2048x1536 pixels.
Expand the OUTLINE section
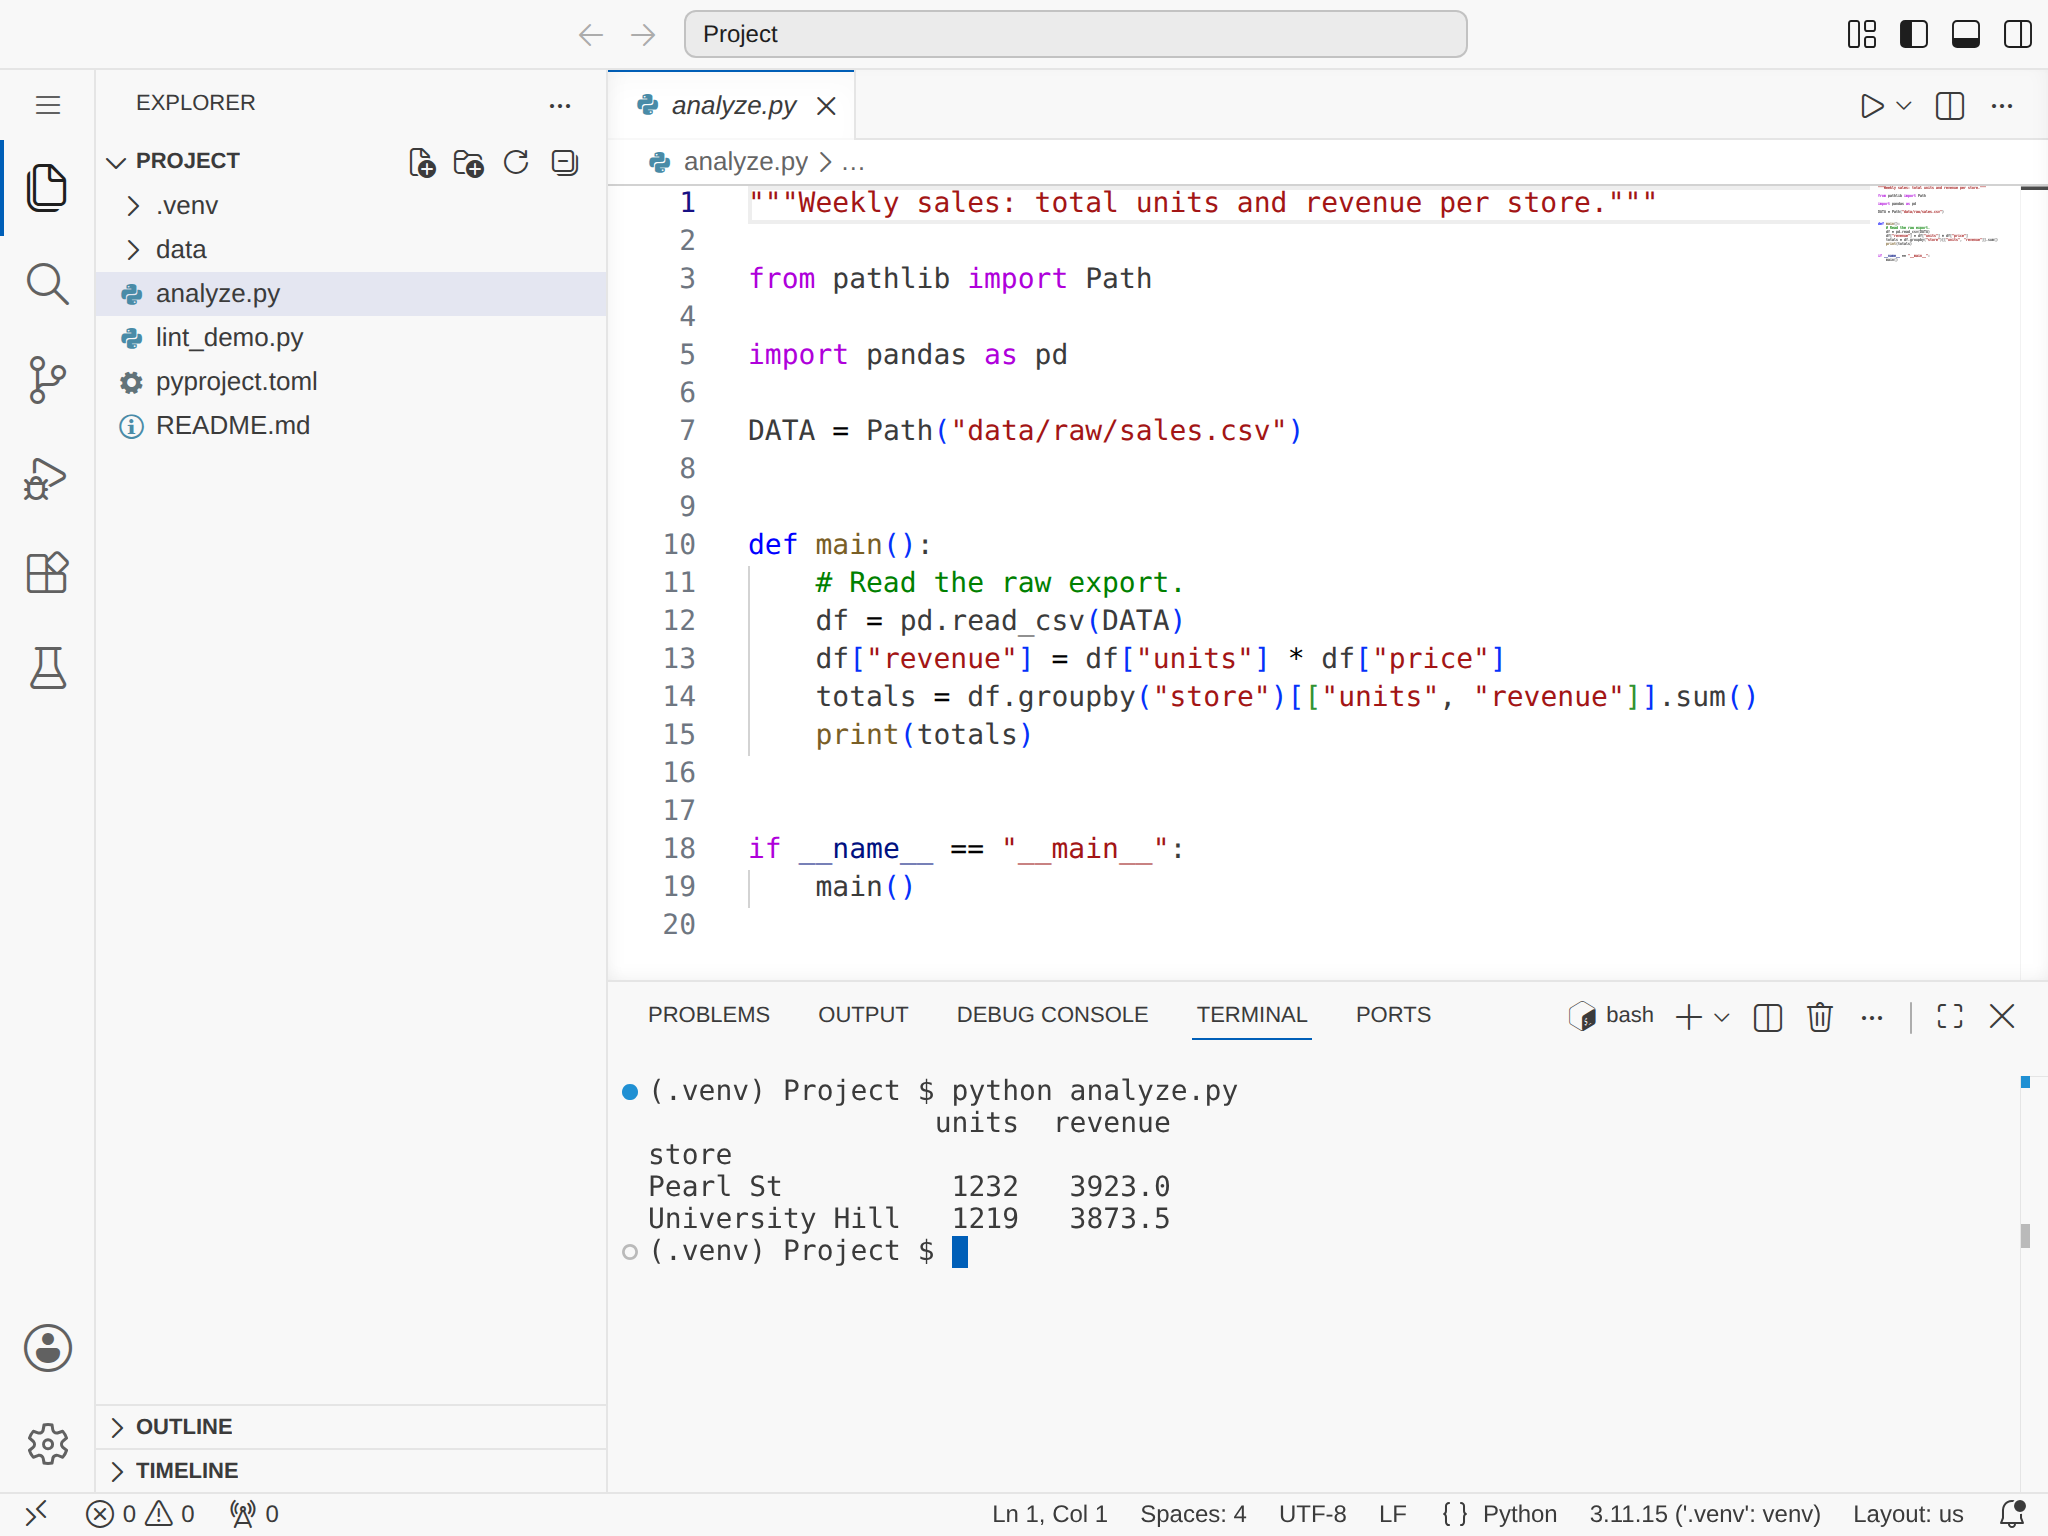tap(350, 1427)
